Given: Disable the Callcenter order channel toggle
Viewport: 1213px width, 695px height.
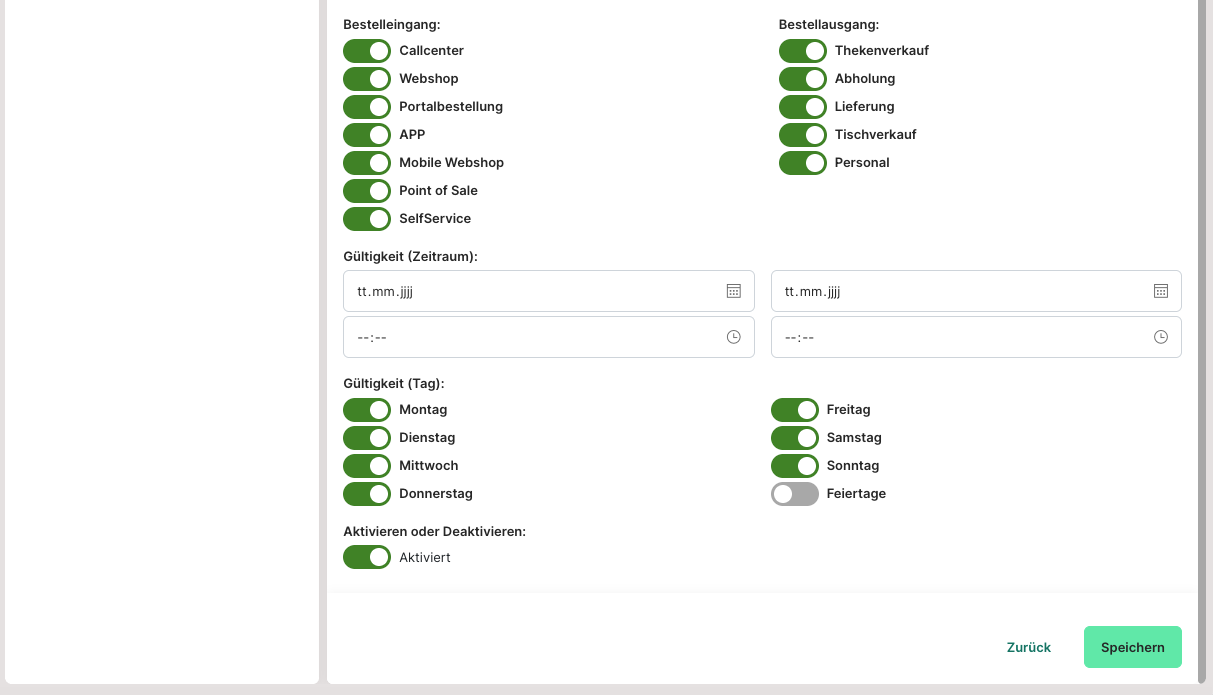Looking at the screenshot, I should click(367, 51).
